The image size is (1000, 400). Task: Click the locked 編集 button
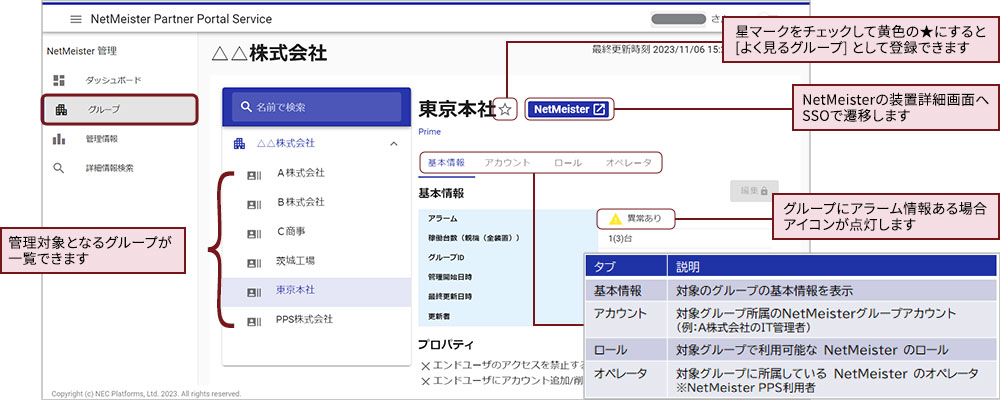(754, 190)
